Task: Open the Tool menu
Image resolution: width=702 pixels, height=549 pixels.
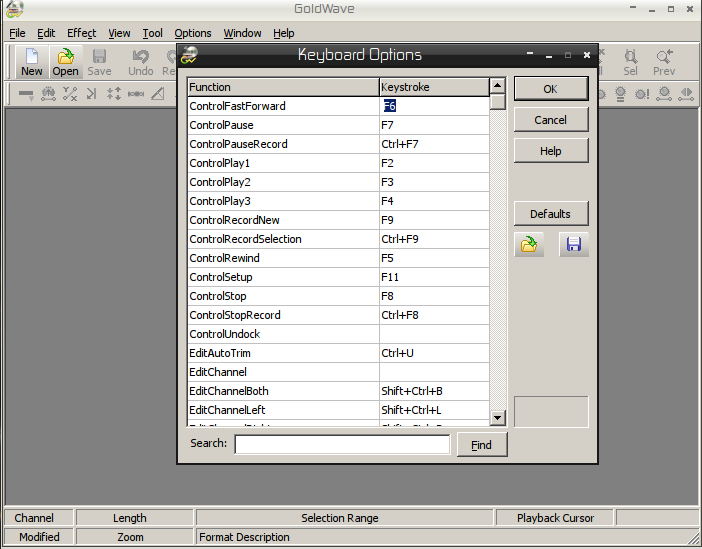Action: [152, 33]
